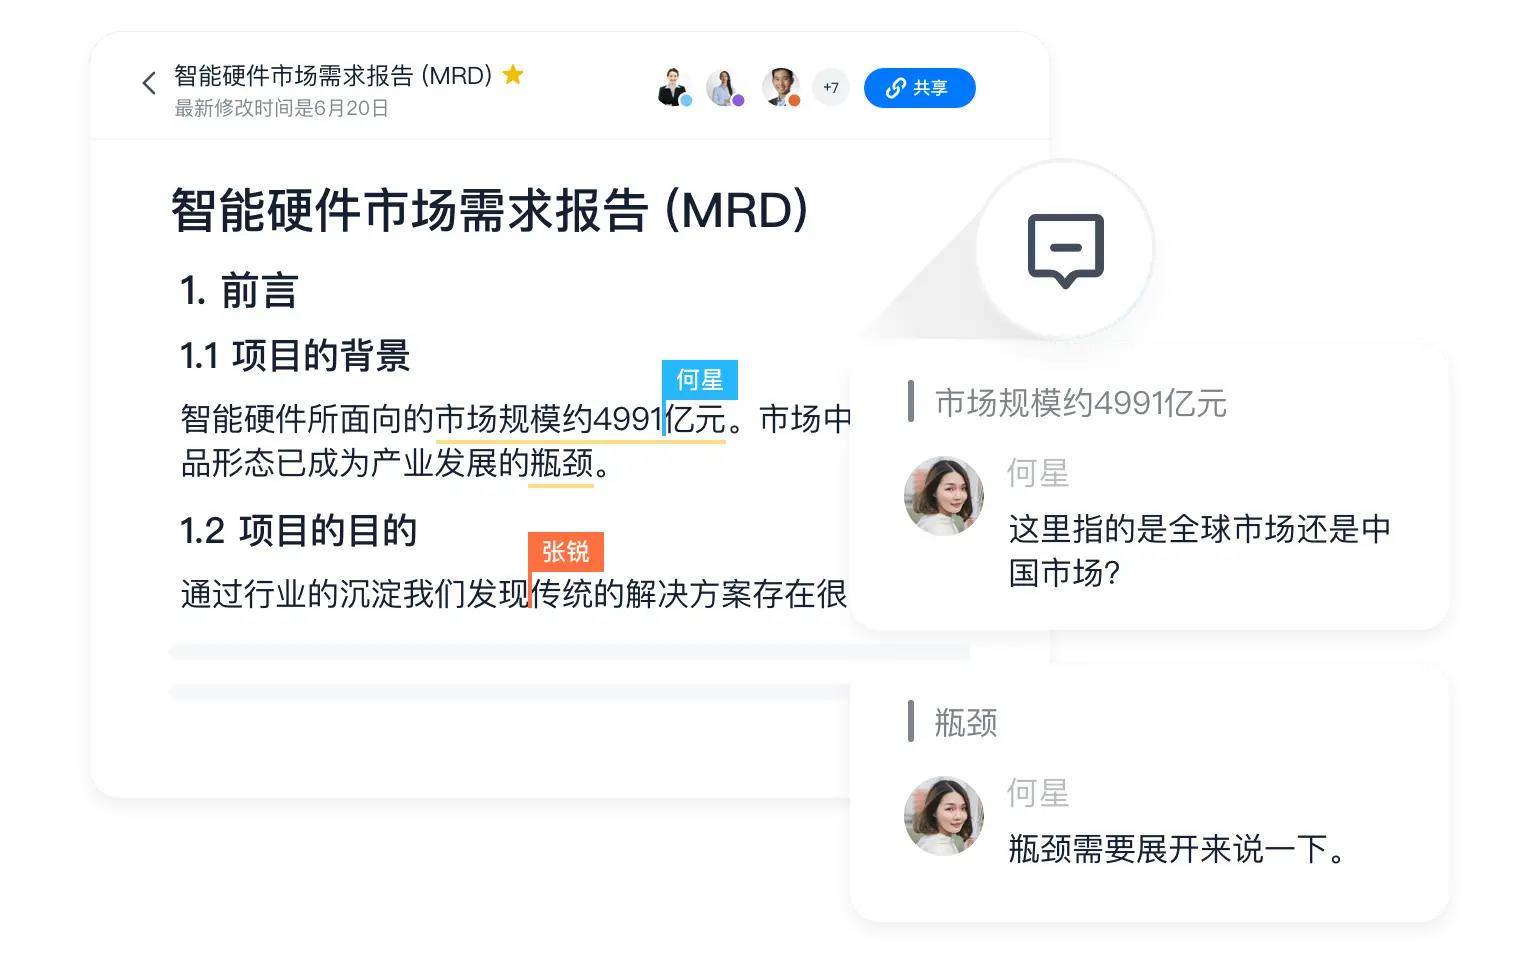The image size is (1528, 964).
Task: Click 何星's avatar in 瓶颈 comment
Action: [x=944, y=816]
